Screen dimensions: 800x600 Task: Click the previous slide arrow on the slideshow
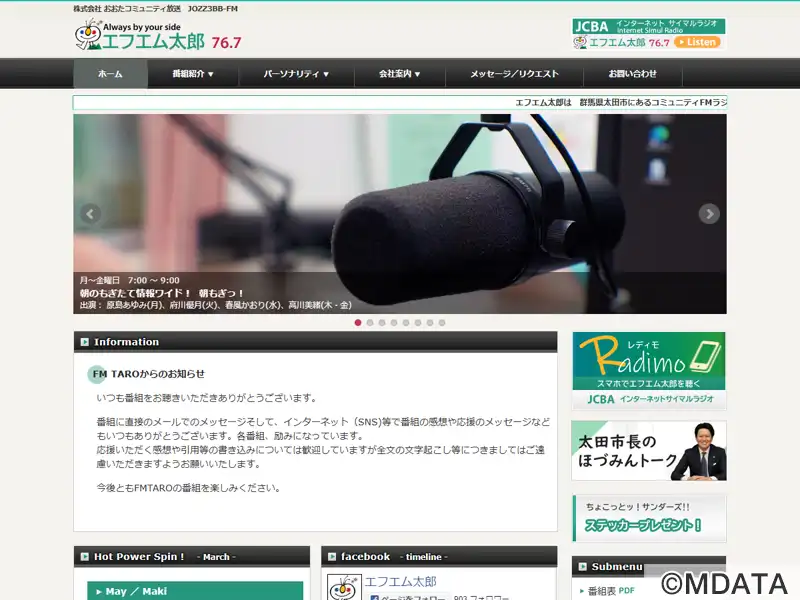90,214
